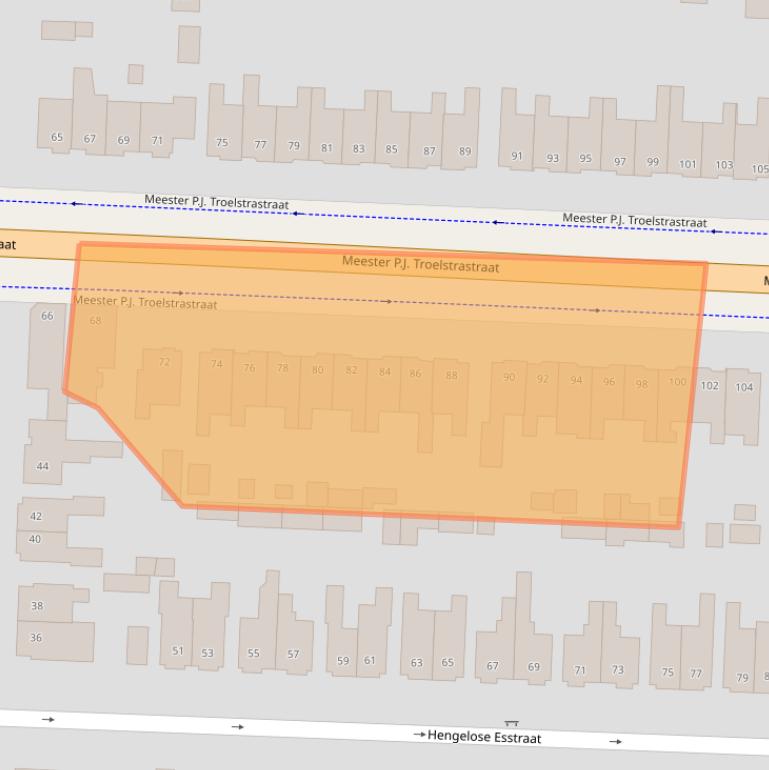Click house number 105 at the right edge
The width and height of the screenshot is (769, 770).
click(x=759, y=169)
